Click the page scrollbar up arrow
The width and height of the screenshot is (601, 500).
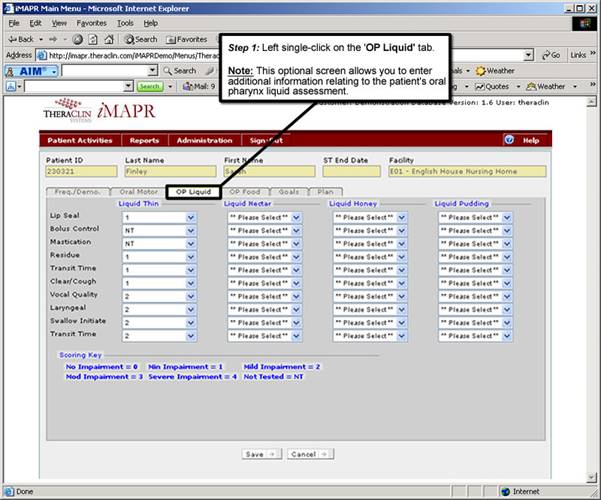point(591,102)
